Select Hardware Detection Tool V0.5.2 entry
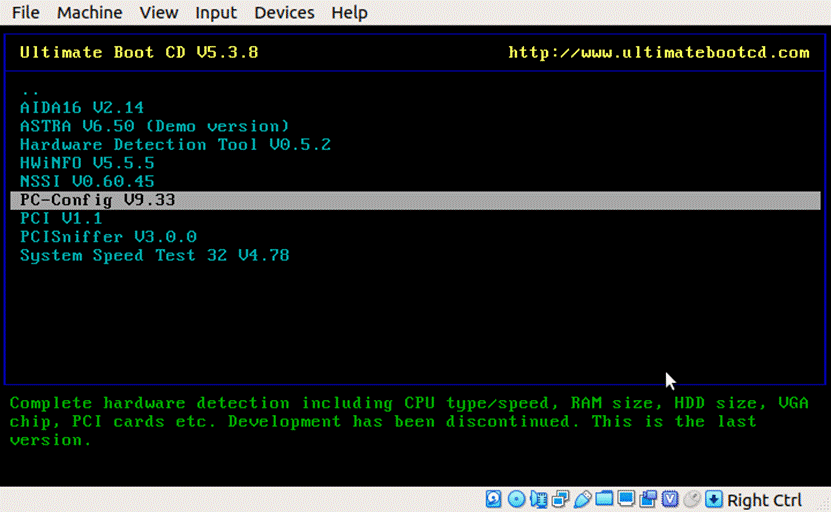This screenshot has width=831, height=512. pyautogui.click(x=175, y=145)
